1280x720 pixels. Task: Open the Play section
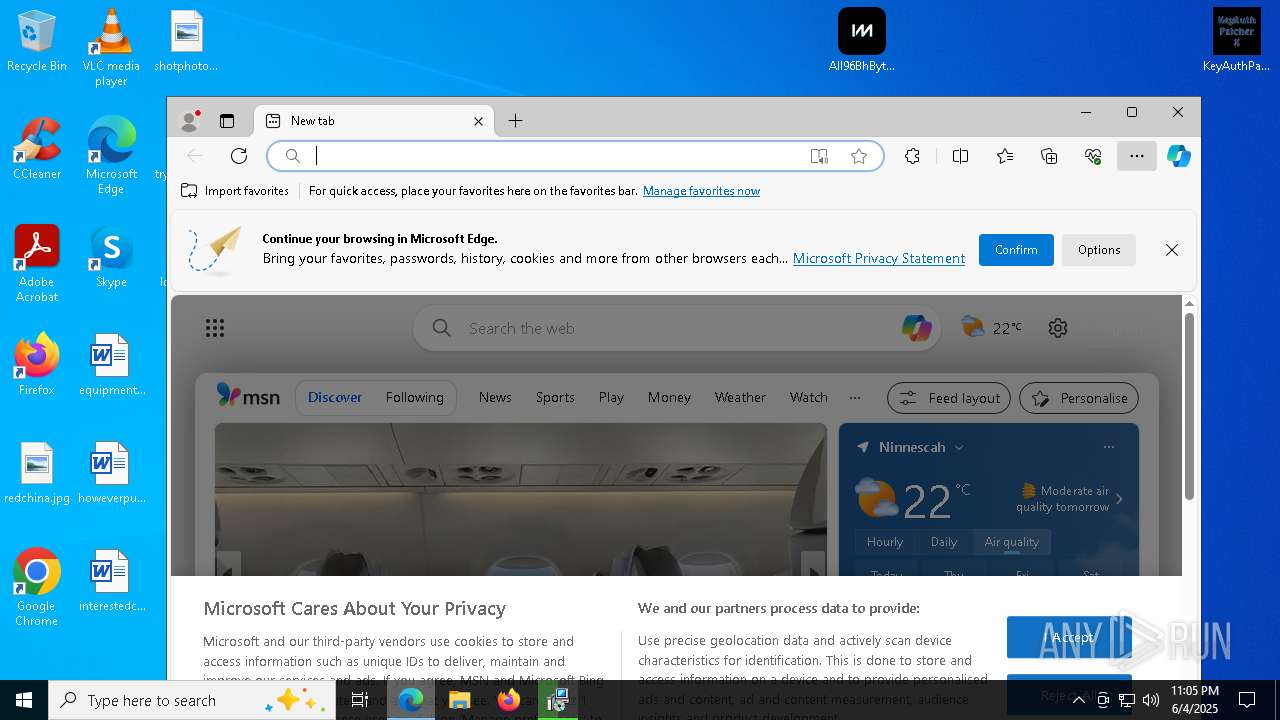pyautogui.click(x=611, y=397)
